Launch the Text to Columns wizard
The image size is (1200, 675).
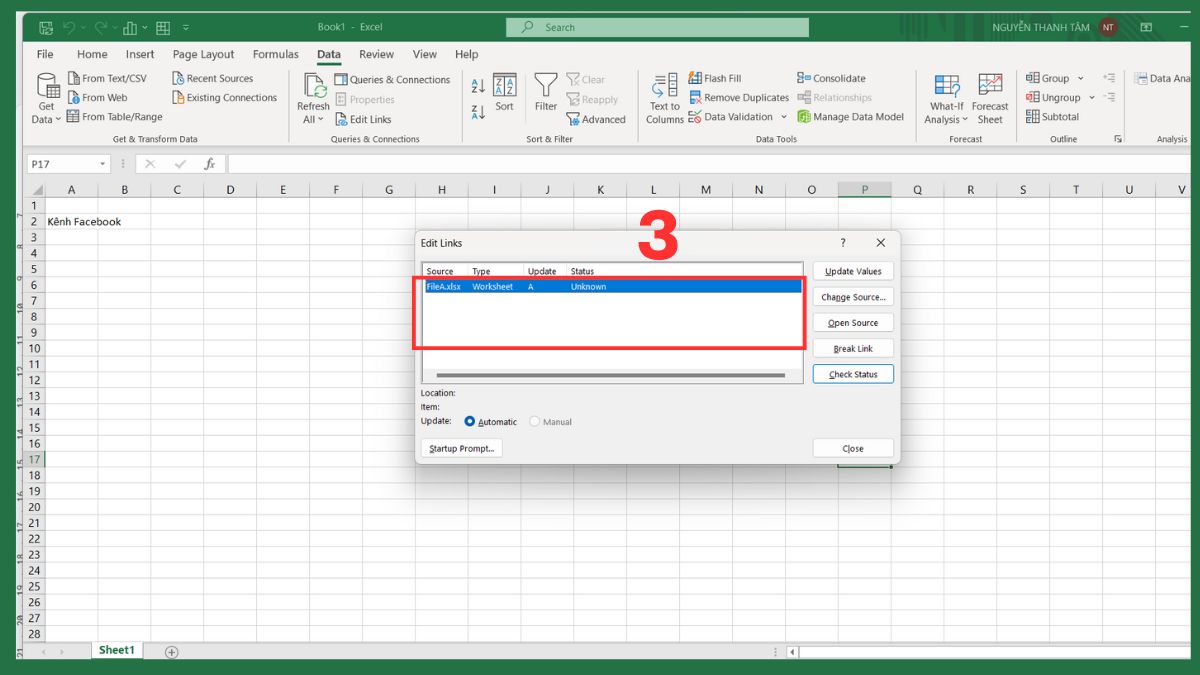pyautogui.click(x=663, y=97)
